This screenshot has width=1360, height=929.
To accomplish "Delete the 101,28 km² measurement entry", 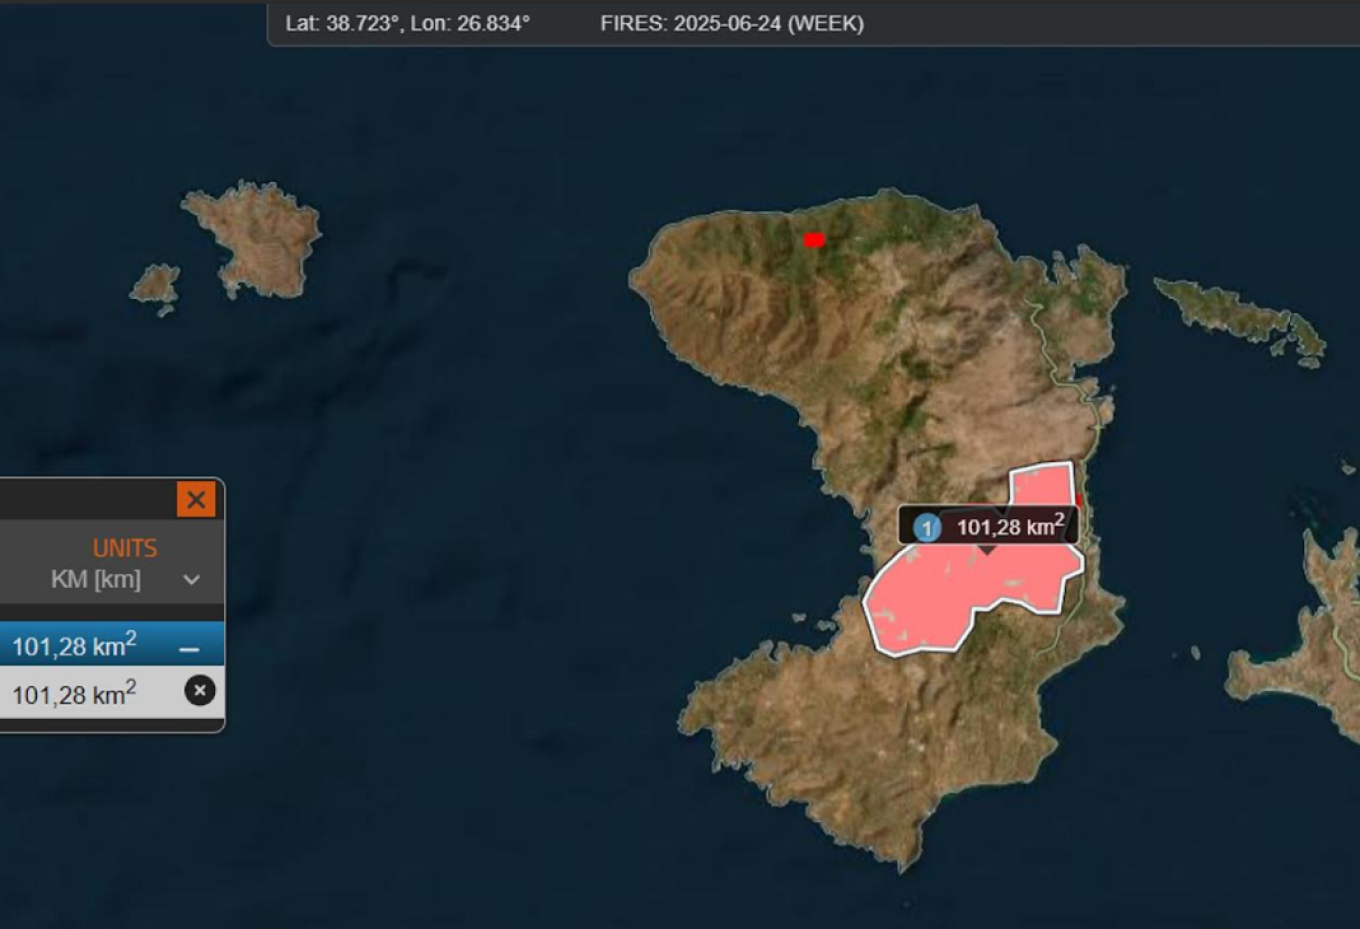I will pyautogui.click(x=200, y=691).
